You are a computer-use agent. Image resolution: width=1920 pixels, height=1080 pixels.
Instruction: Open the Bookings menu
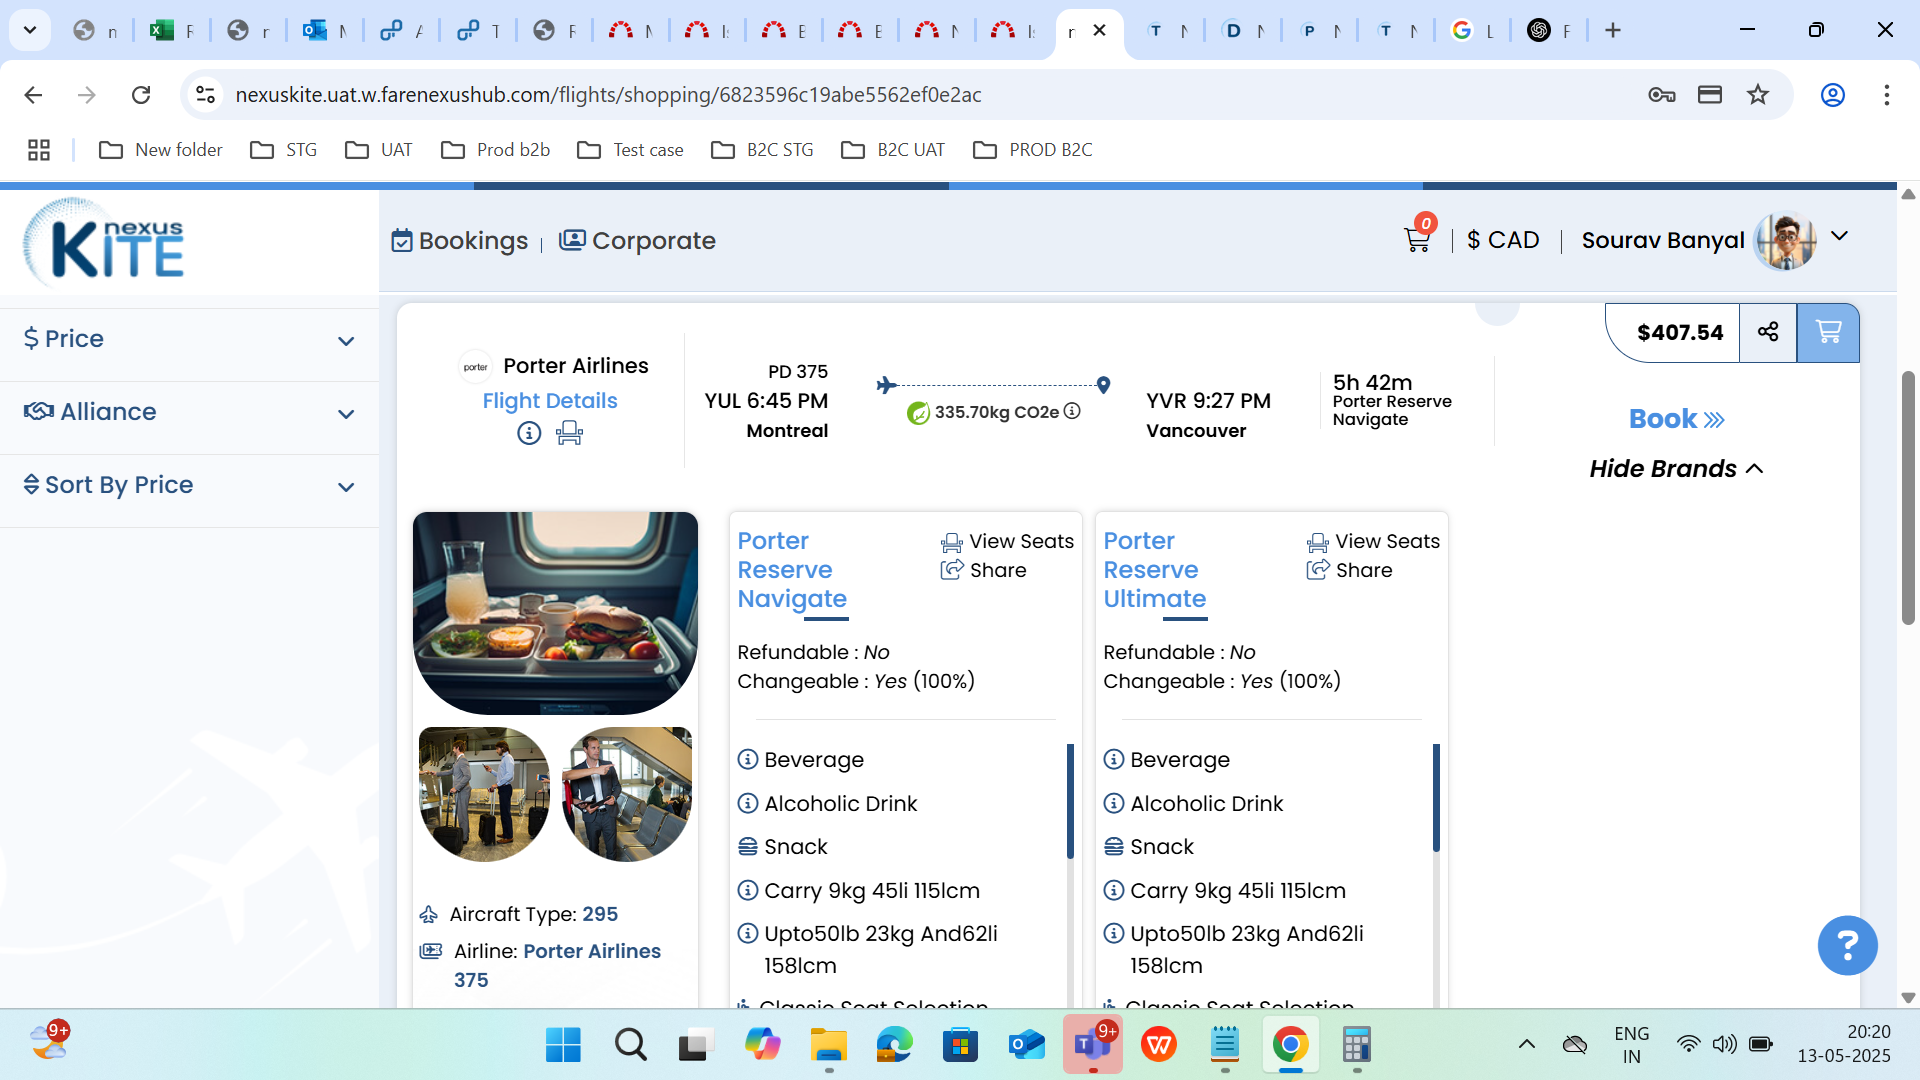click(x=460, y=241)
